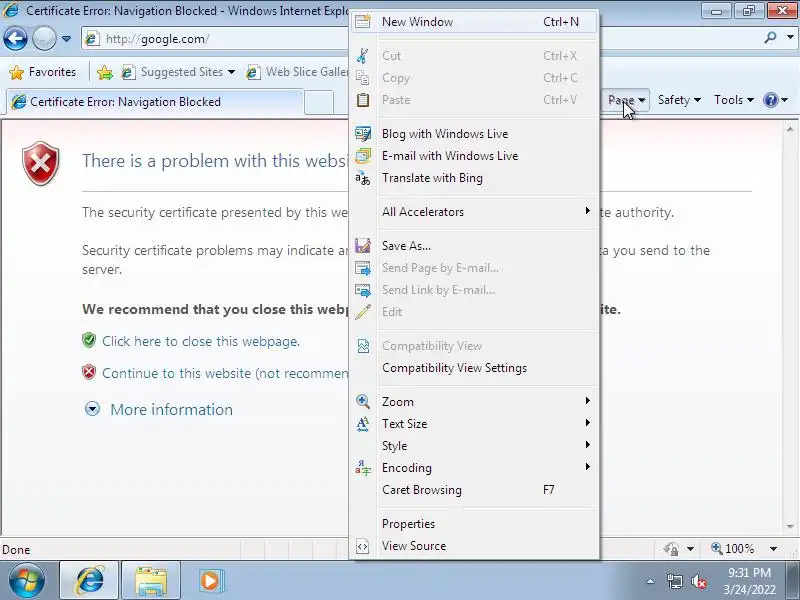Screen dimensions: 800x600
Task: Click the network tray icon
Action: (x=674, y=582)
